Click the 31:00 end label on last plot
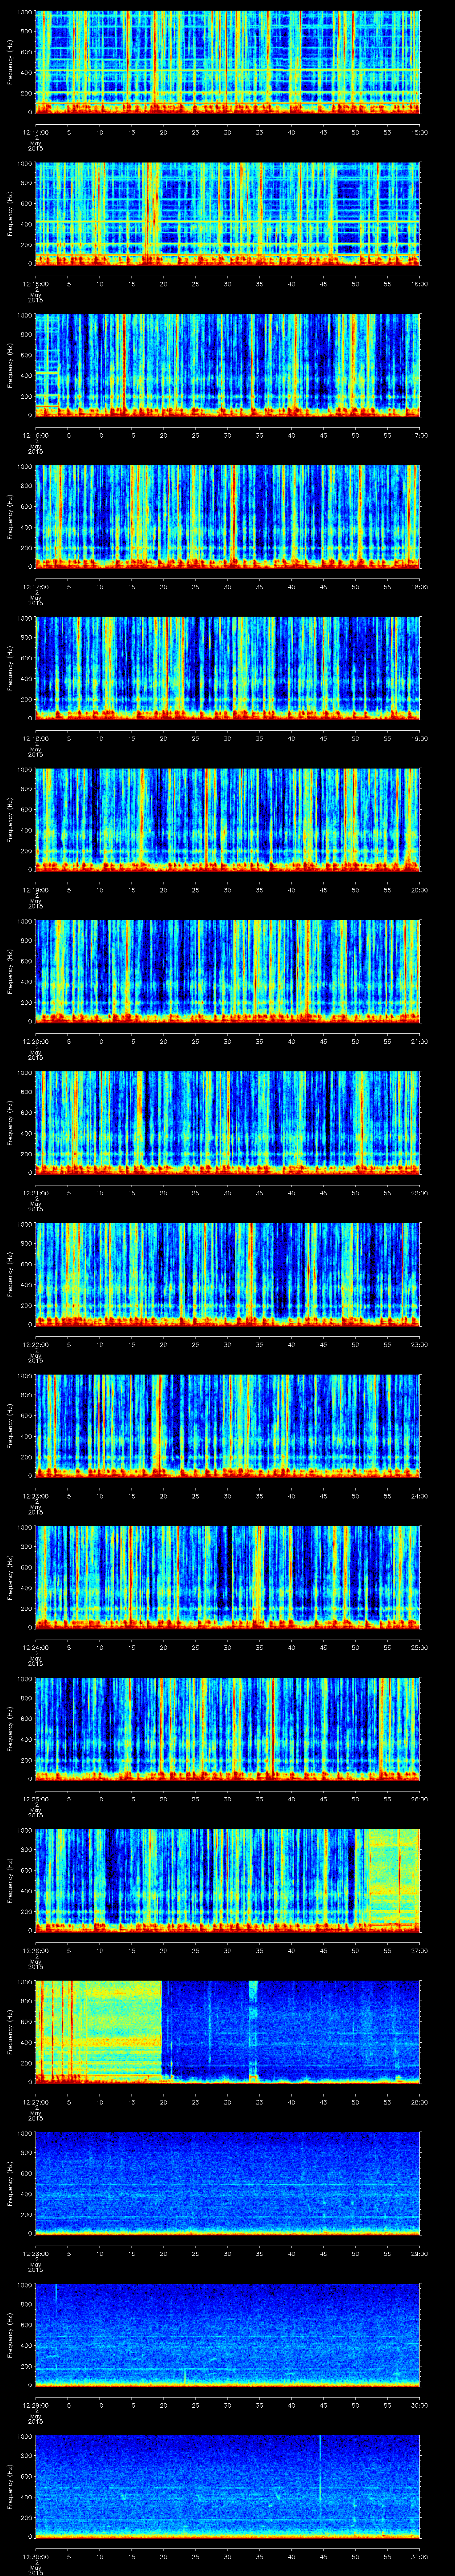The height and width of the screenshot is (2576, 455). 419,2557
